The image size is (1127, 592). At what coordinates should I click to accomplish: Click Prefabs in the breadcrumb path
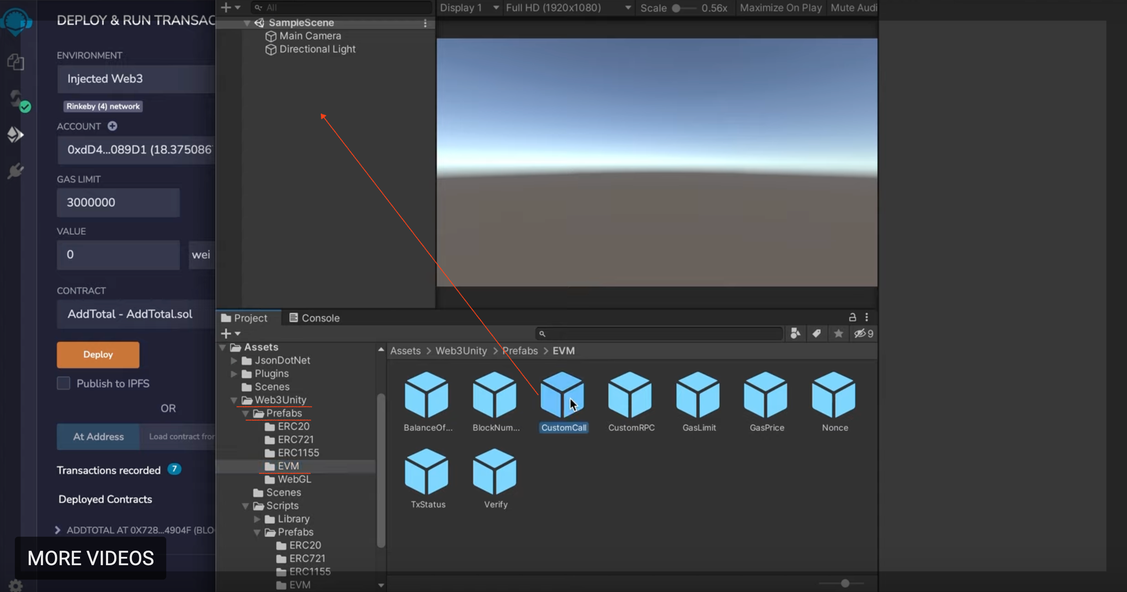[x=520, y=351]
